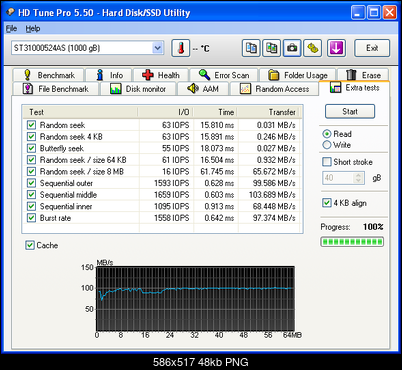Click the Short stroke spinner arrows
This screenshot has width=402, height=370.
point(359,178)
